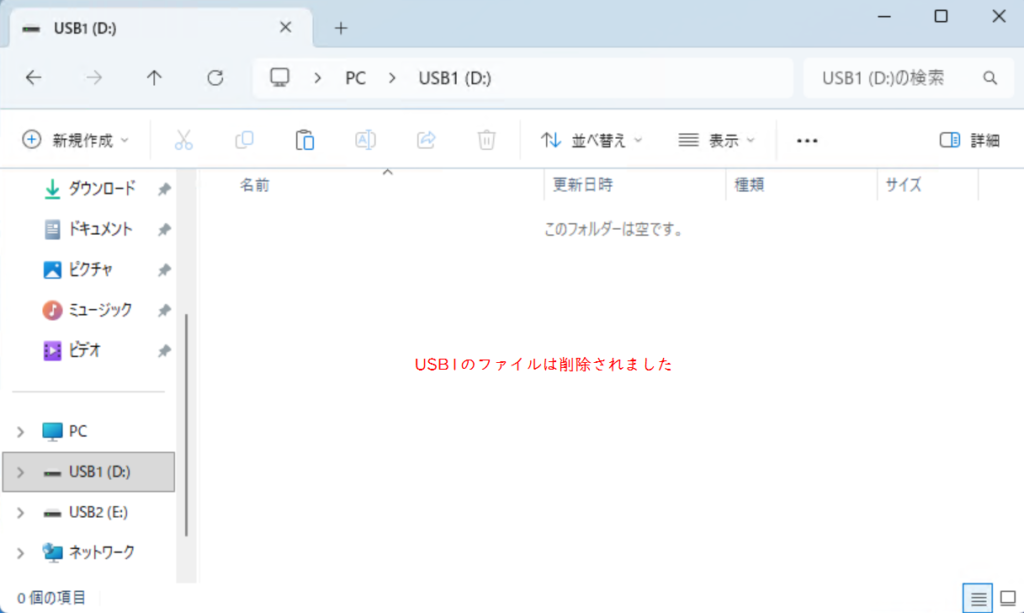This screenshot has width=1024, height=613.
Task: Select the USB1 (D:) tab
Action: 150,28
